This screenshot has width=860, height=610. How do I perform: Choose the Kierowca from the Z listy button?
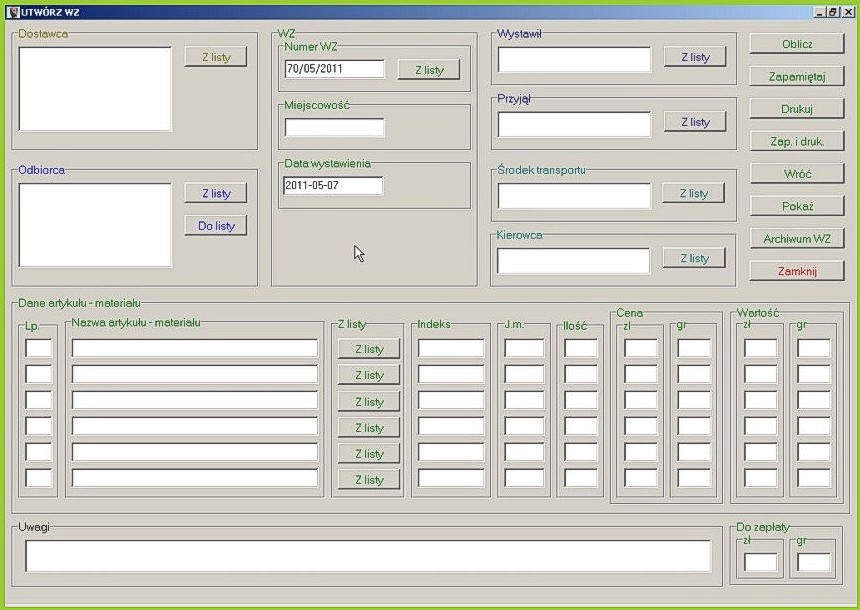coord(694,258)
